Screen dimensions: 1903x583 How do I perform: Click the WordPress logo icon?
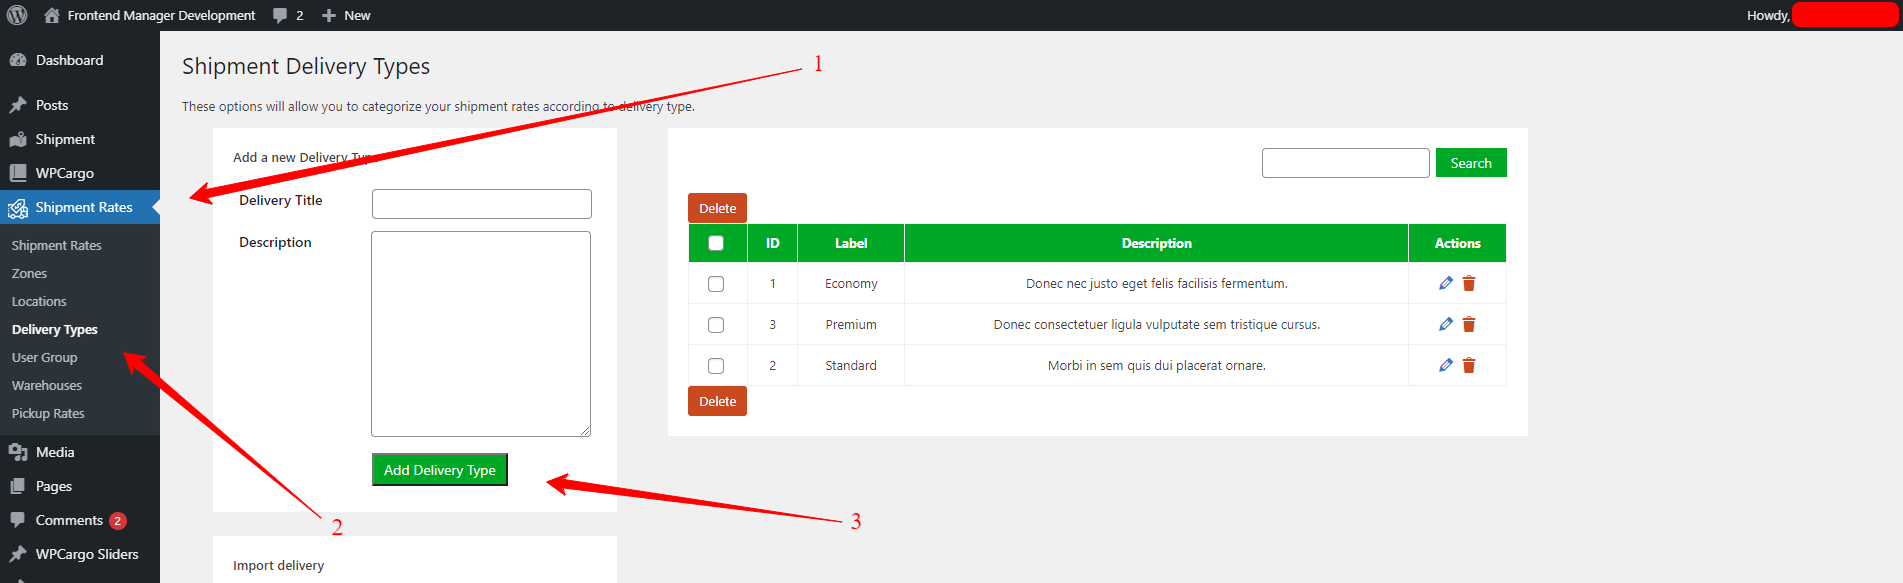point(17,15)
